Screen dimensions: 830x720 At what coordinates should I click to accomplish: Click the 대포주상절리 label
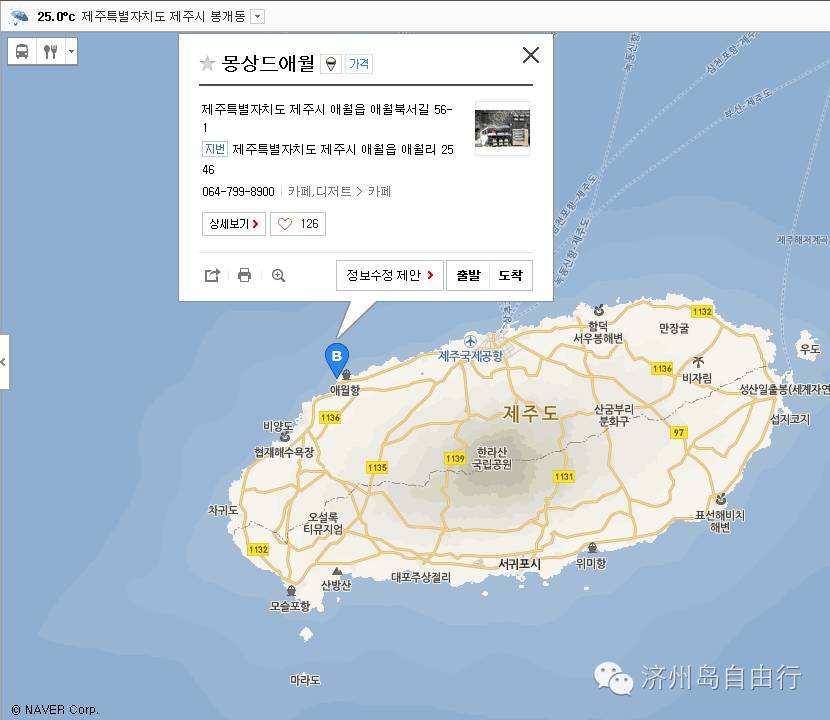coord(421,578)
